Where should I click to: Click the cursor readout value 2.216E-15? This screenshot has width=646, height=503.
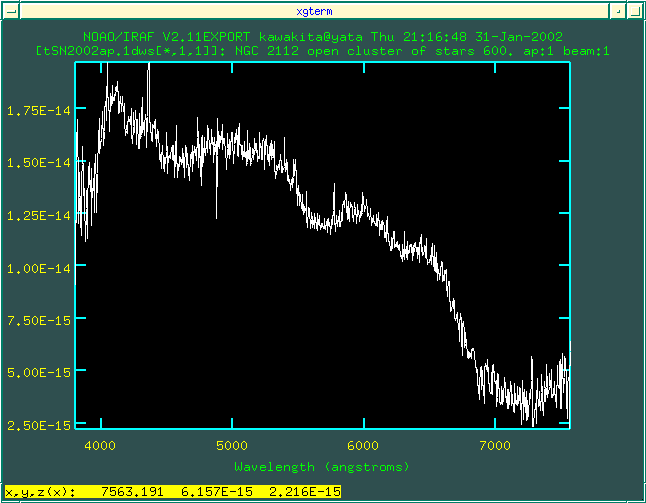coord(305,491)
